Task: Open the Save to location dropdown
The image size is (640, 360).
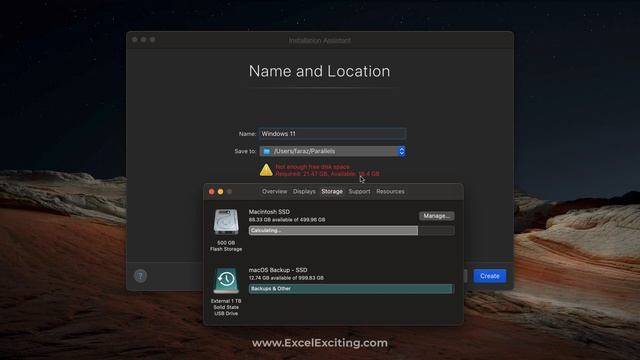Action: pos(332,151)
